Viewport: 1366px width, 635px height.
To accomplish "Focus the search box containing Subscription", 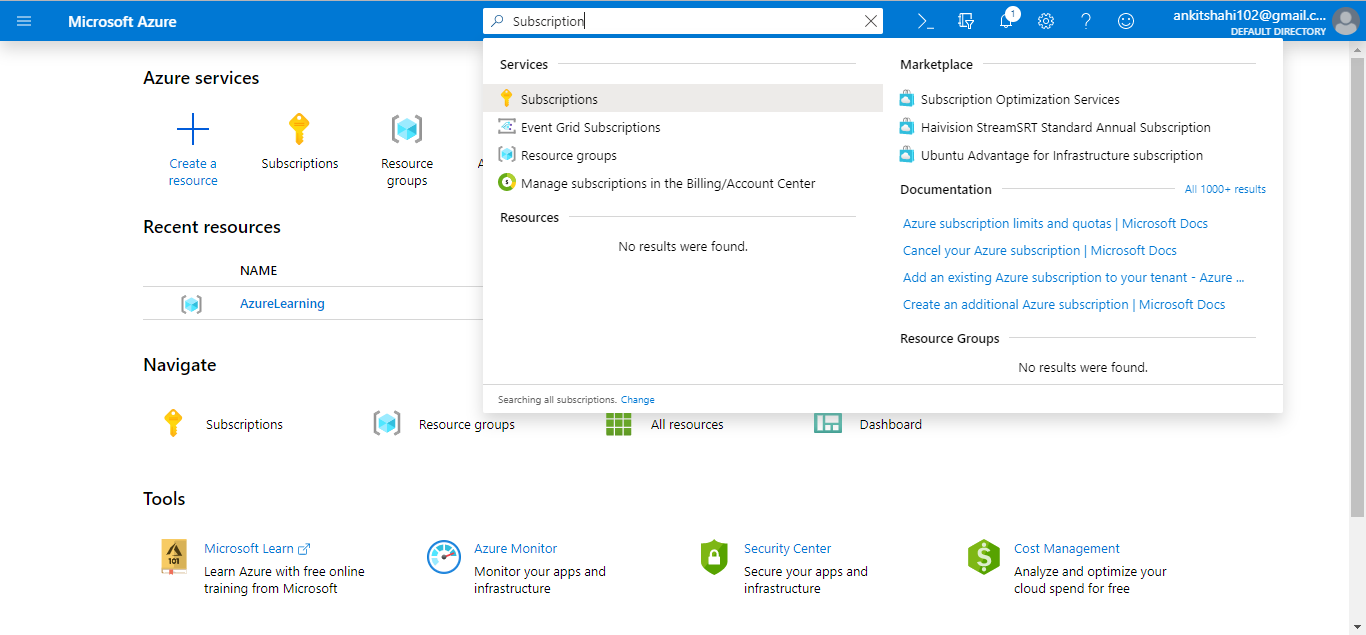I will point(683,21).
